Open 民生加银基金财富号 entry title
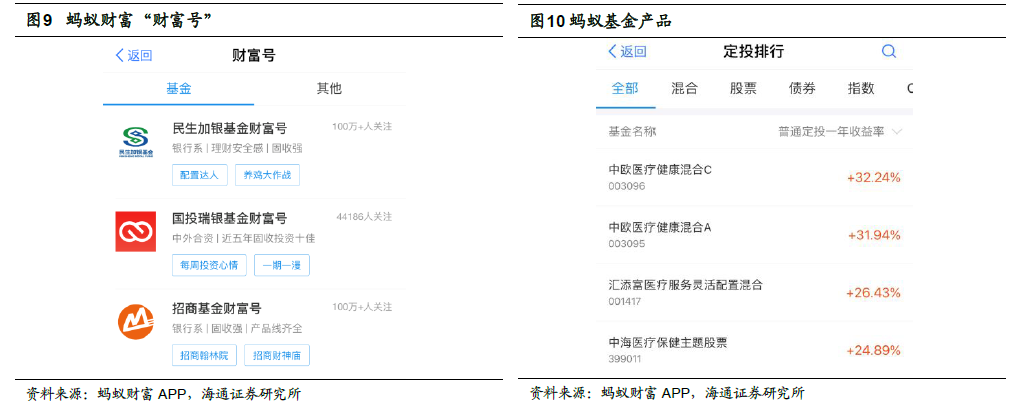Image resolution: width=1015 pixels, height=409 pixels. (229, 129)
